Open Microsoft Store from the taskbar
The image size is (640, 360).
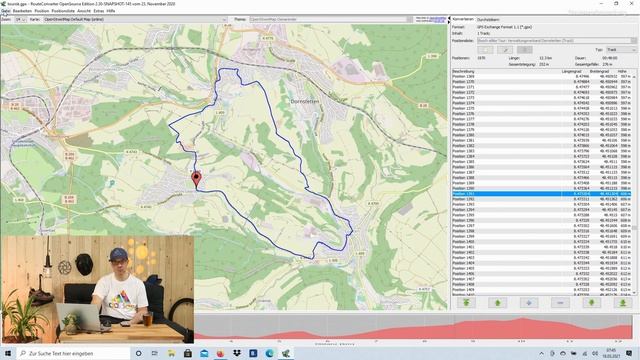pyautogui.click(x=187, y=353)
